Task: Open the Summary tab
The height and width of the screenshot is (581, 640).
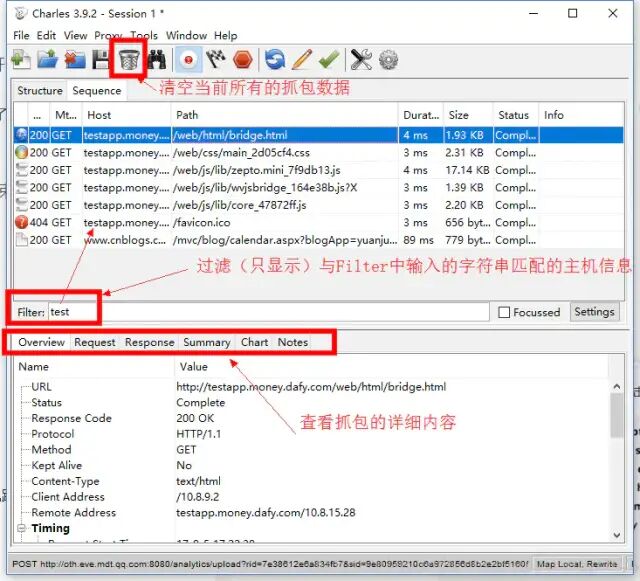Action: (207, 342)
